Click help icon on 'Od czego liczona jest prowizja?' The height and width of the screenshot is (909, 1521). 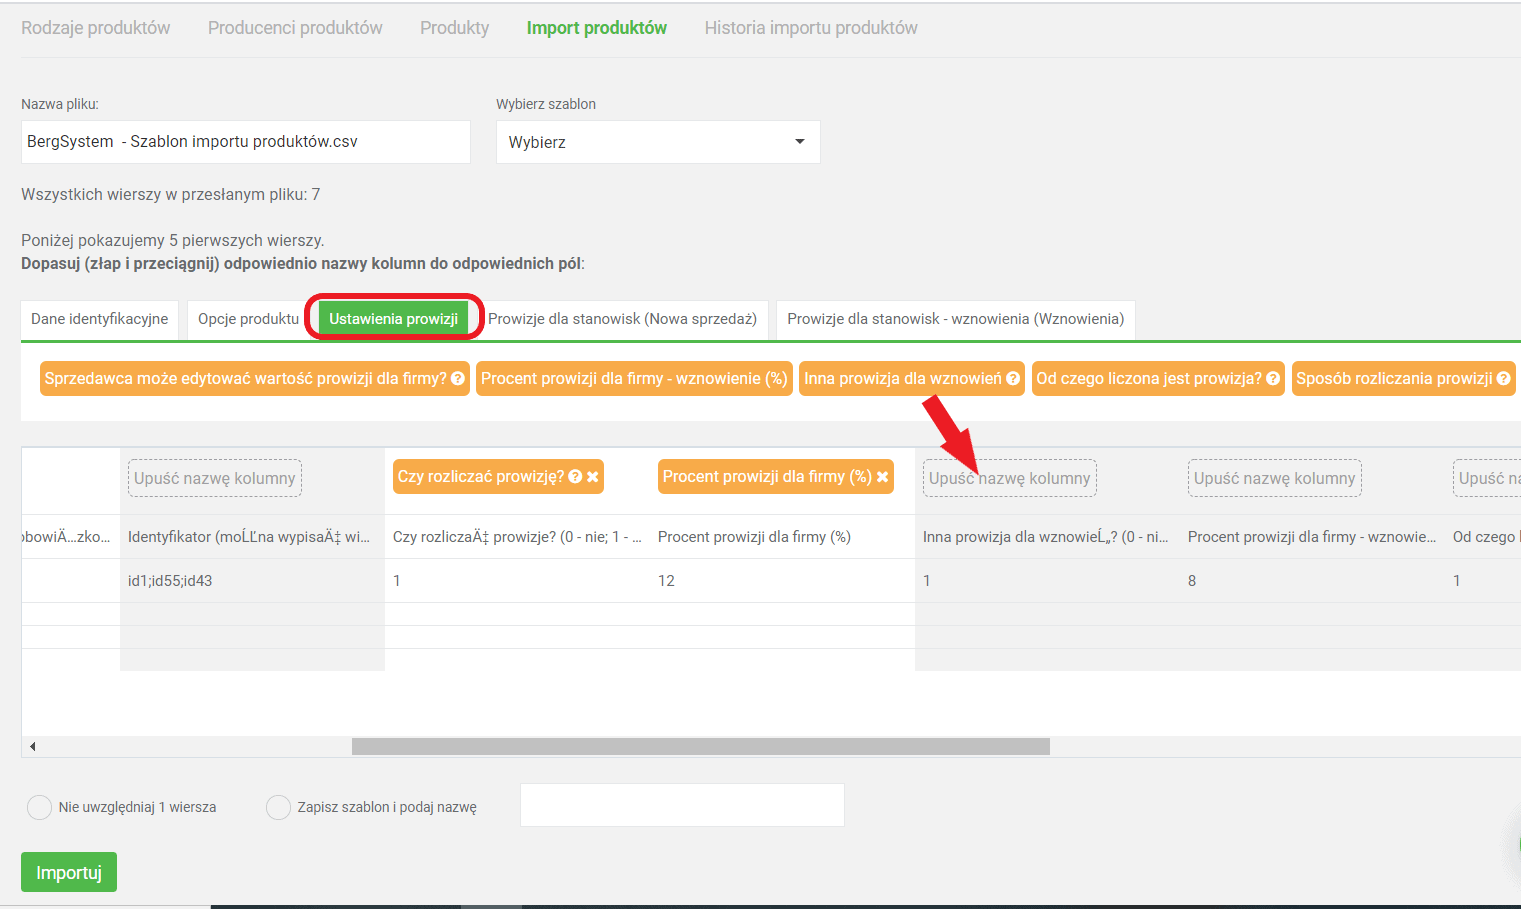click(1273, 379)
